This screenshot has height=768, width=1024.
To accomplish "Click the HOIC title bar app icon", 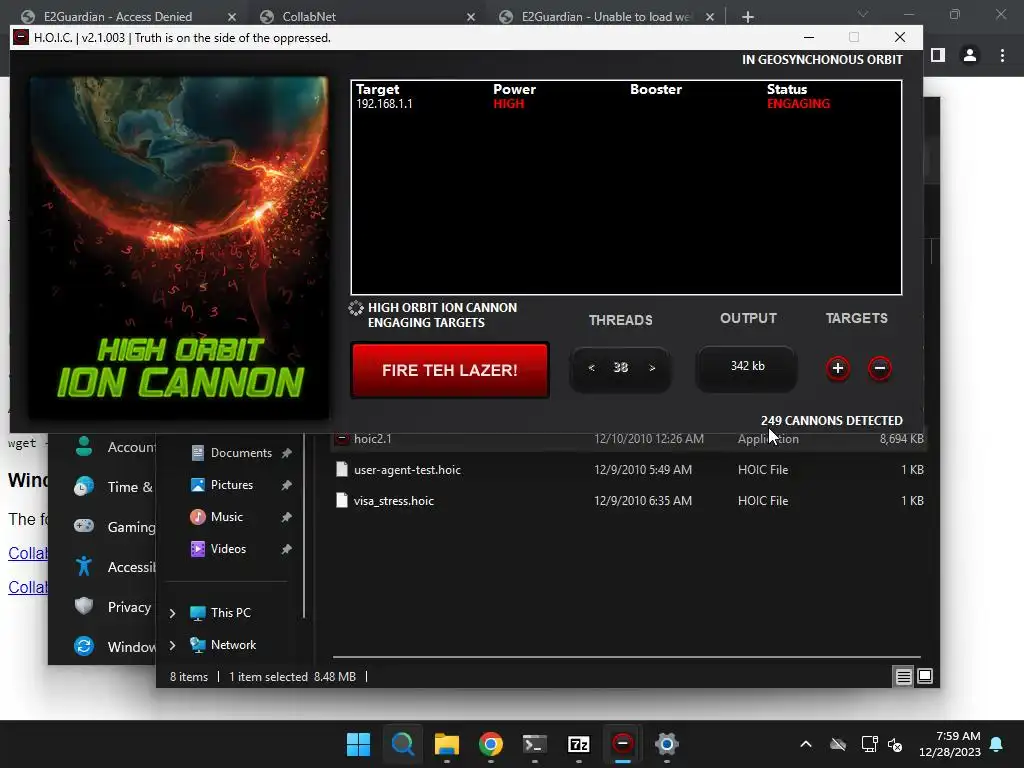I will (x=21, y=37).
